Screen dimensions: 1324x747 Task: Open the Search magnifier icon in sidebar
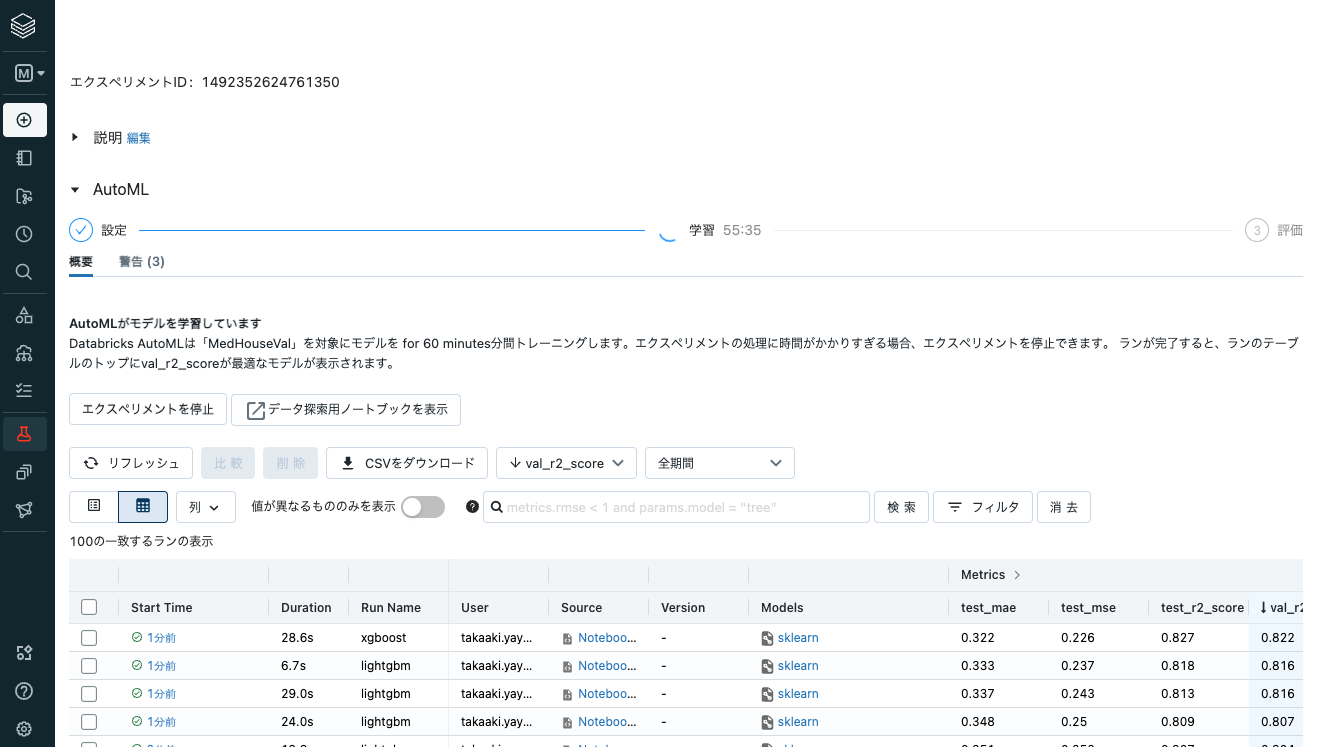(24, 272)
